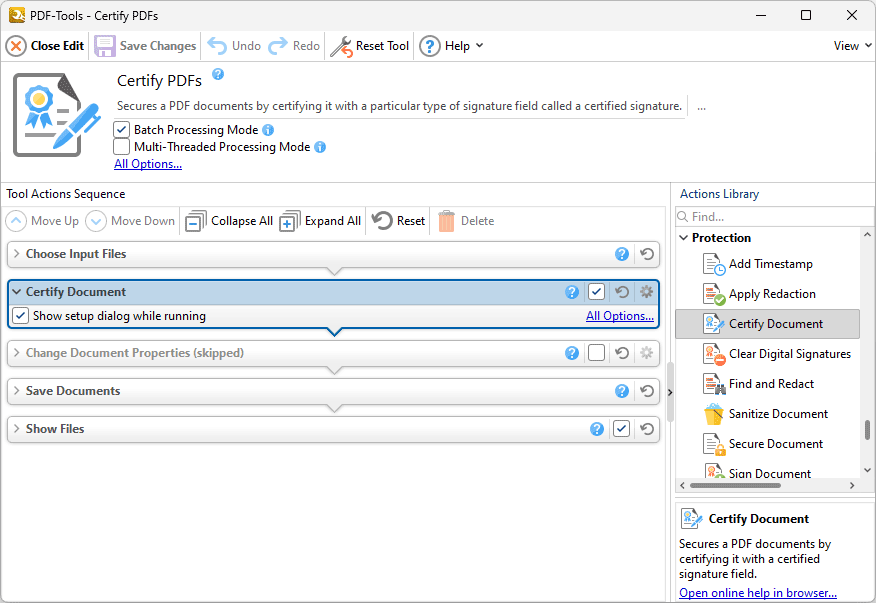Enable Multi-Threaded Processing Mode checkbox
The height and width of the screenshot is (603, 876).
(121, 147)
